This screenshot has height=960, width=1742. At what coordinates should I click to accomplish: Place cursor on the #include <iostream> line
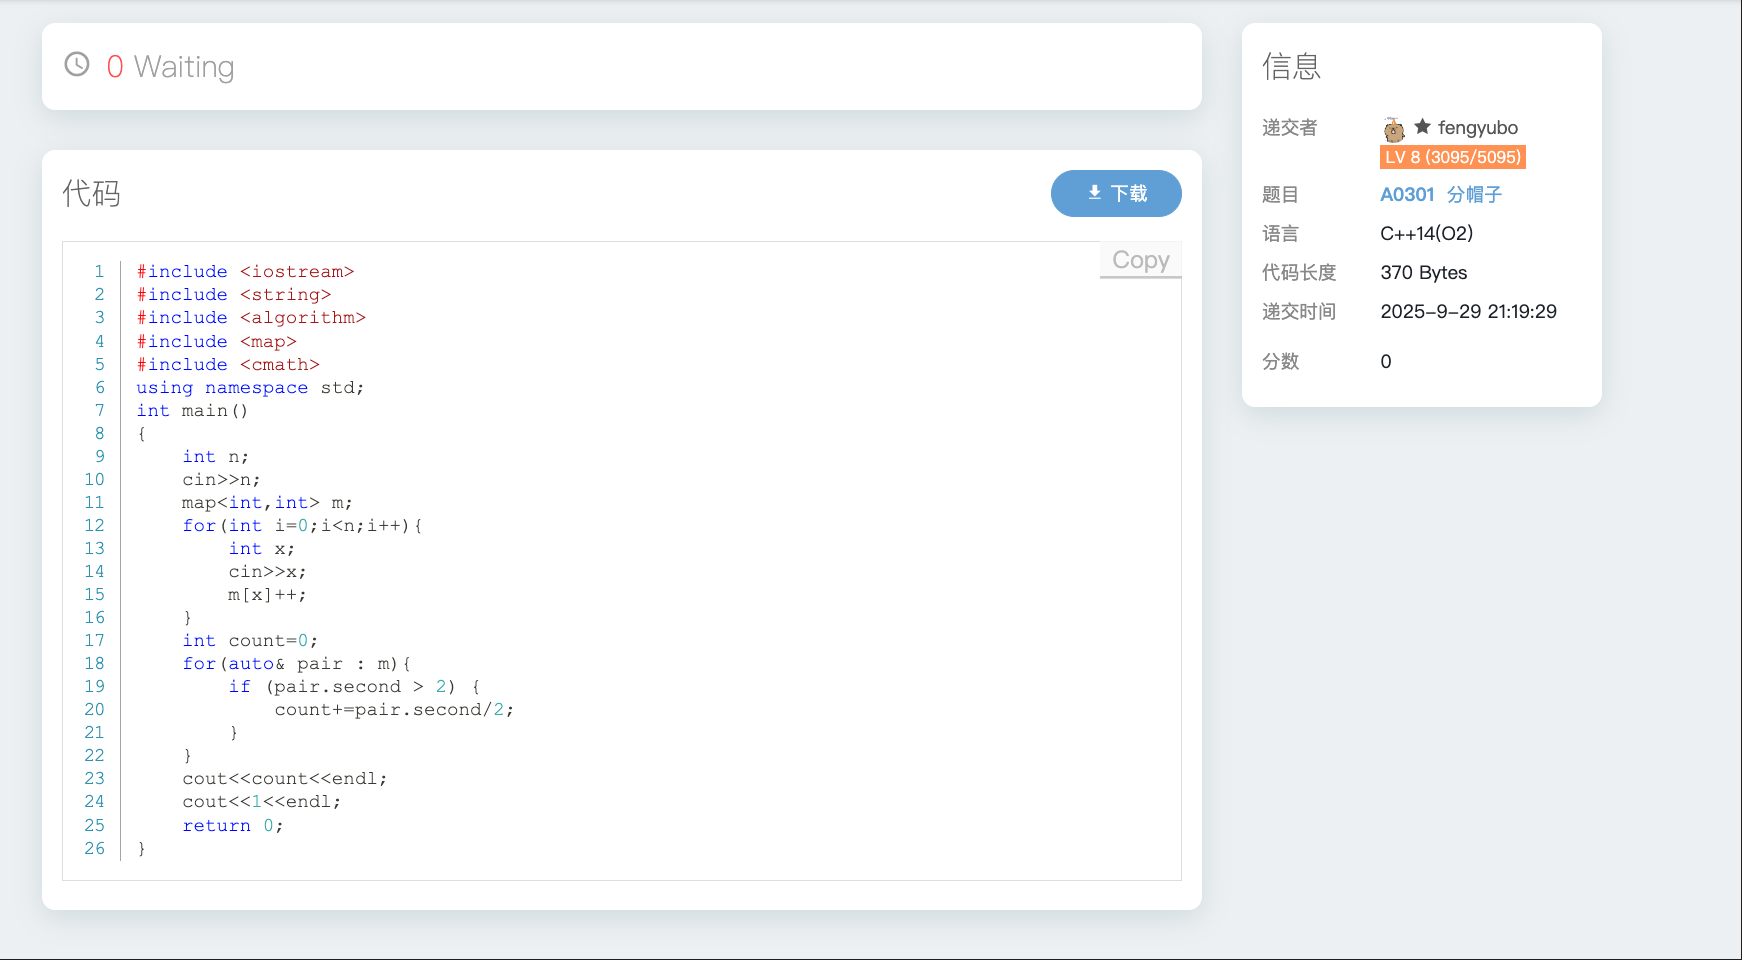[245, 272]
